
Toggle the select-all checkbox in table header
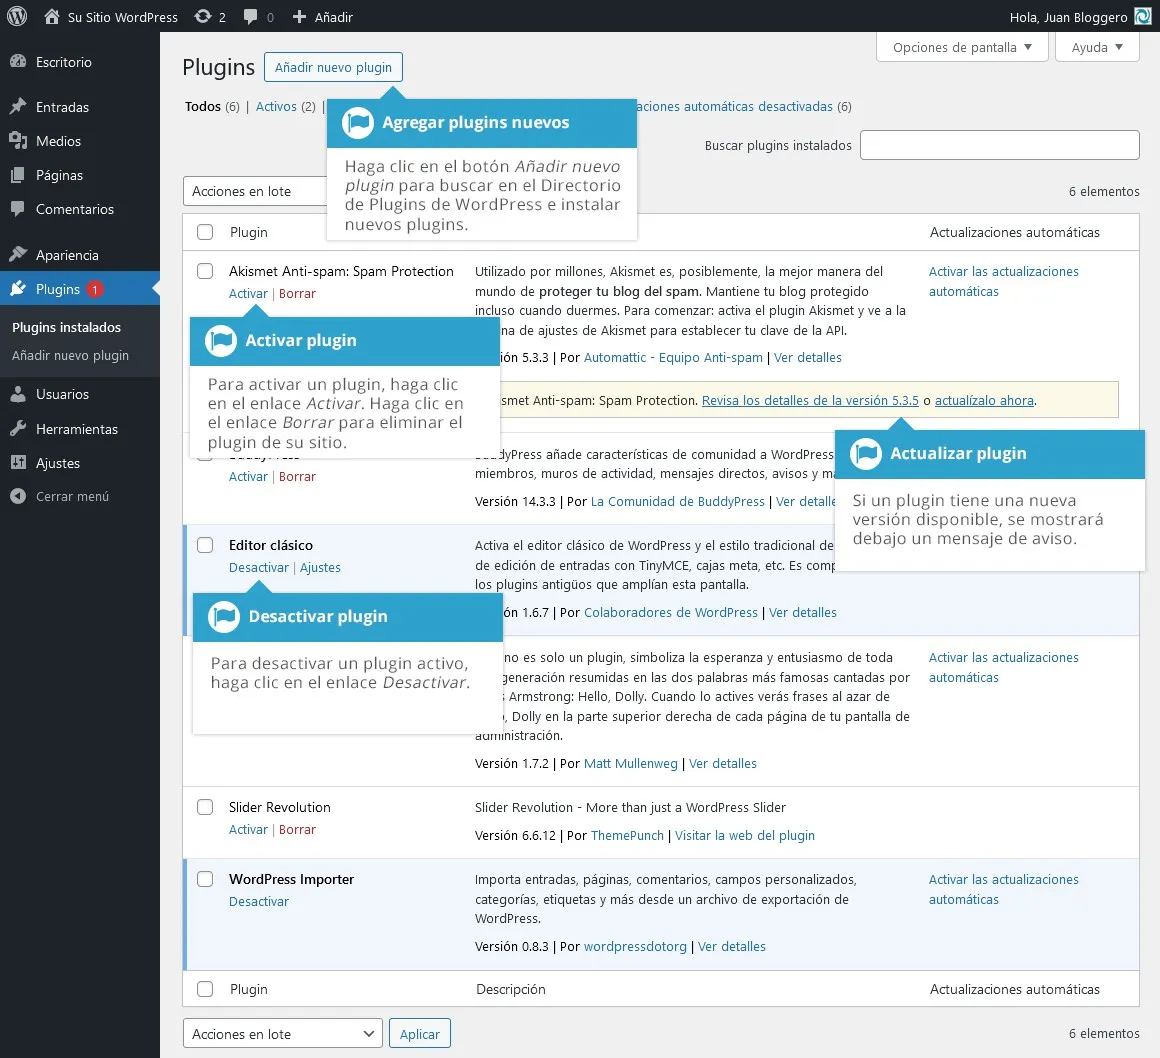coord(205,232)
